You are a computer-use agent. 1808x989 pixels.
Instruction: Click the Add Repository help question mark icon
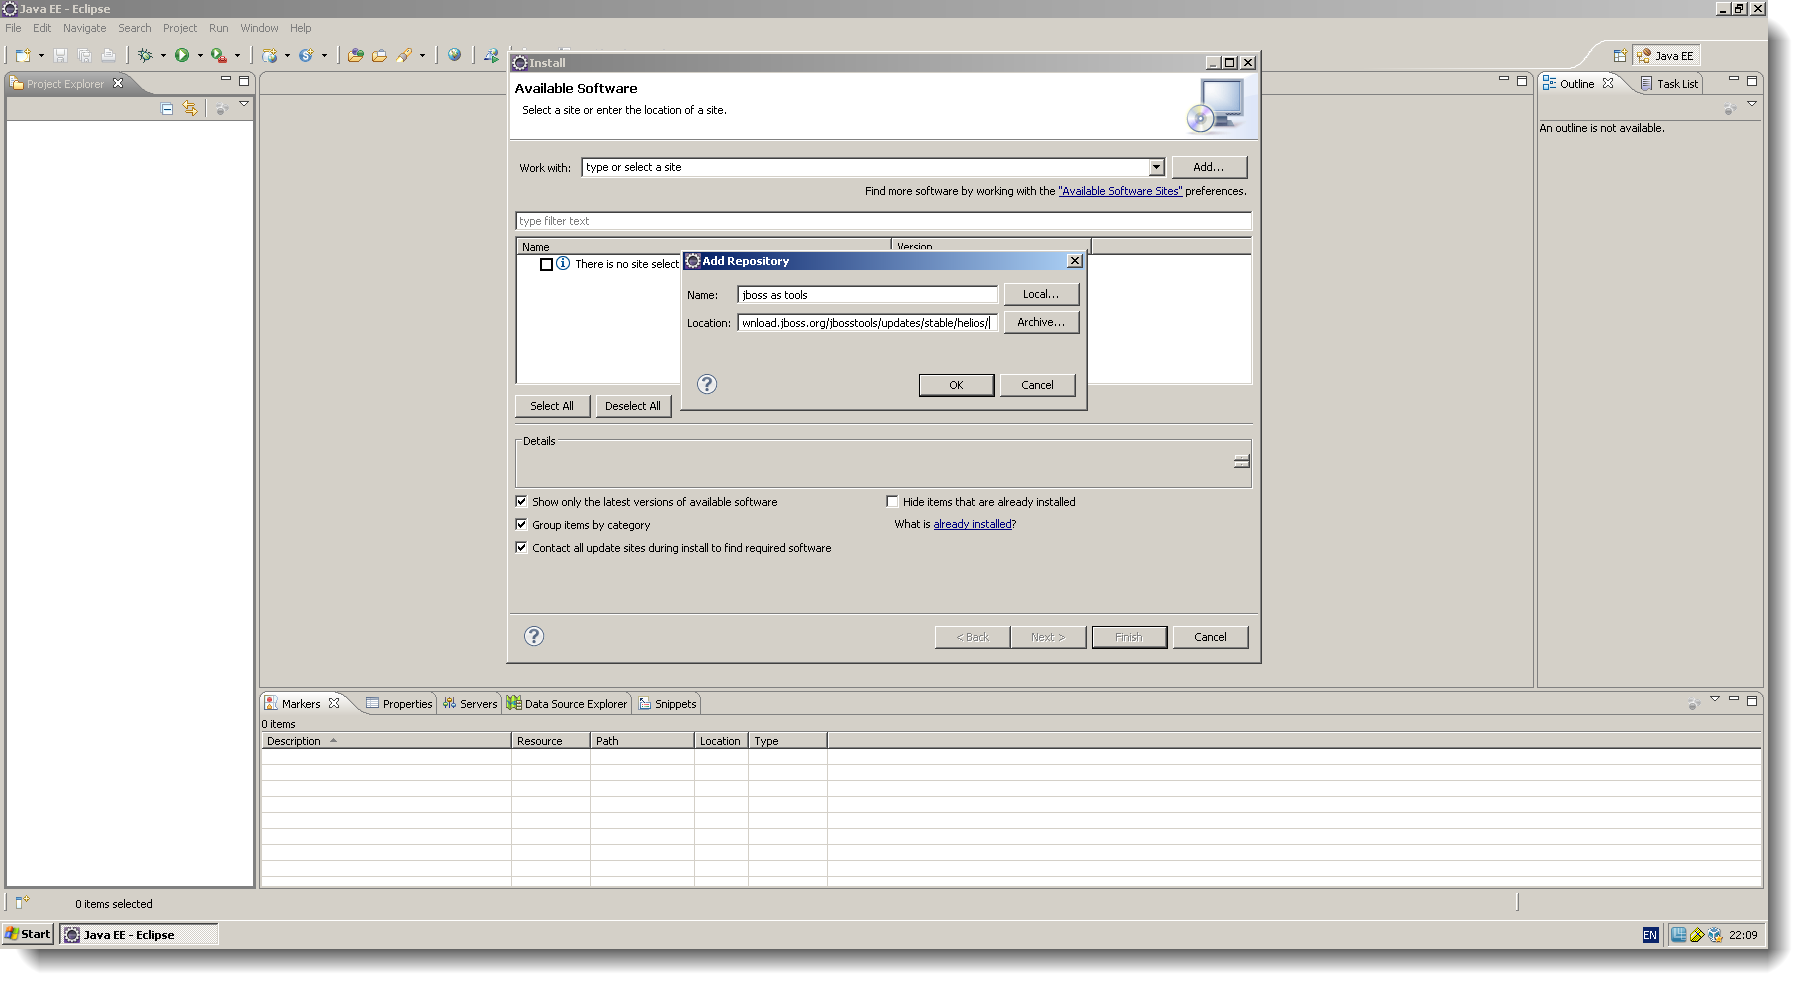[x=707, y=384]
